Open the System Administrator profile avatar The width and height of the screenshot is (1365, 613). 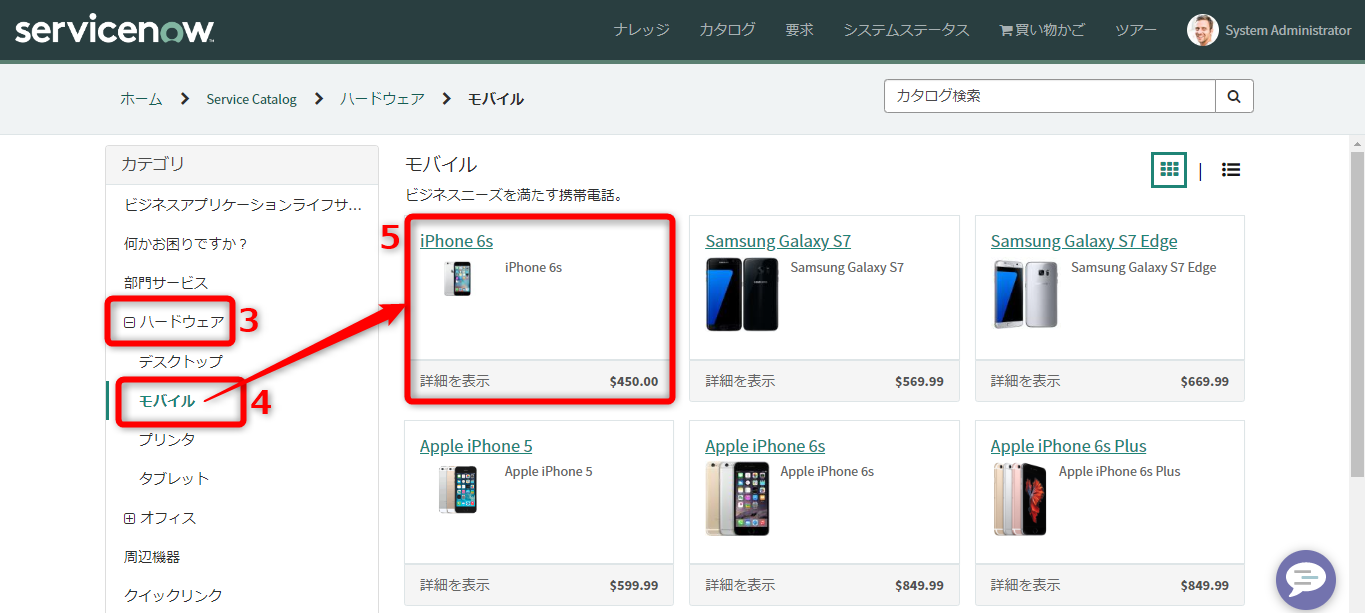tap(1202, 29)
